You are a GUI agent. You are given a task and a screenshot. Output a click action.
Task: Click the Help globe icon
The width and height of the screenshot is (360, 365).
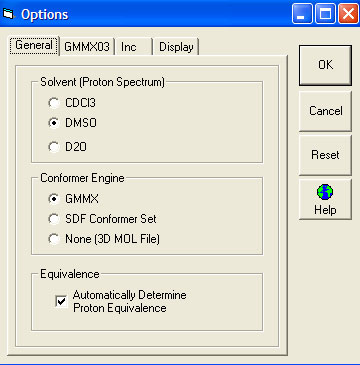[325, 193]
